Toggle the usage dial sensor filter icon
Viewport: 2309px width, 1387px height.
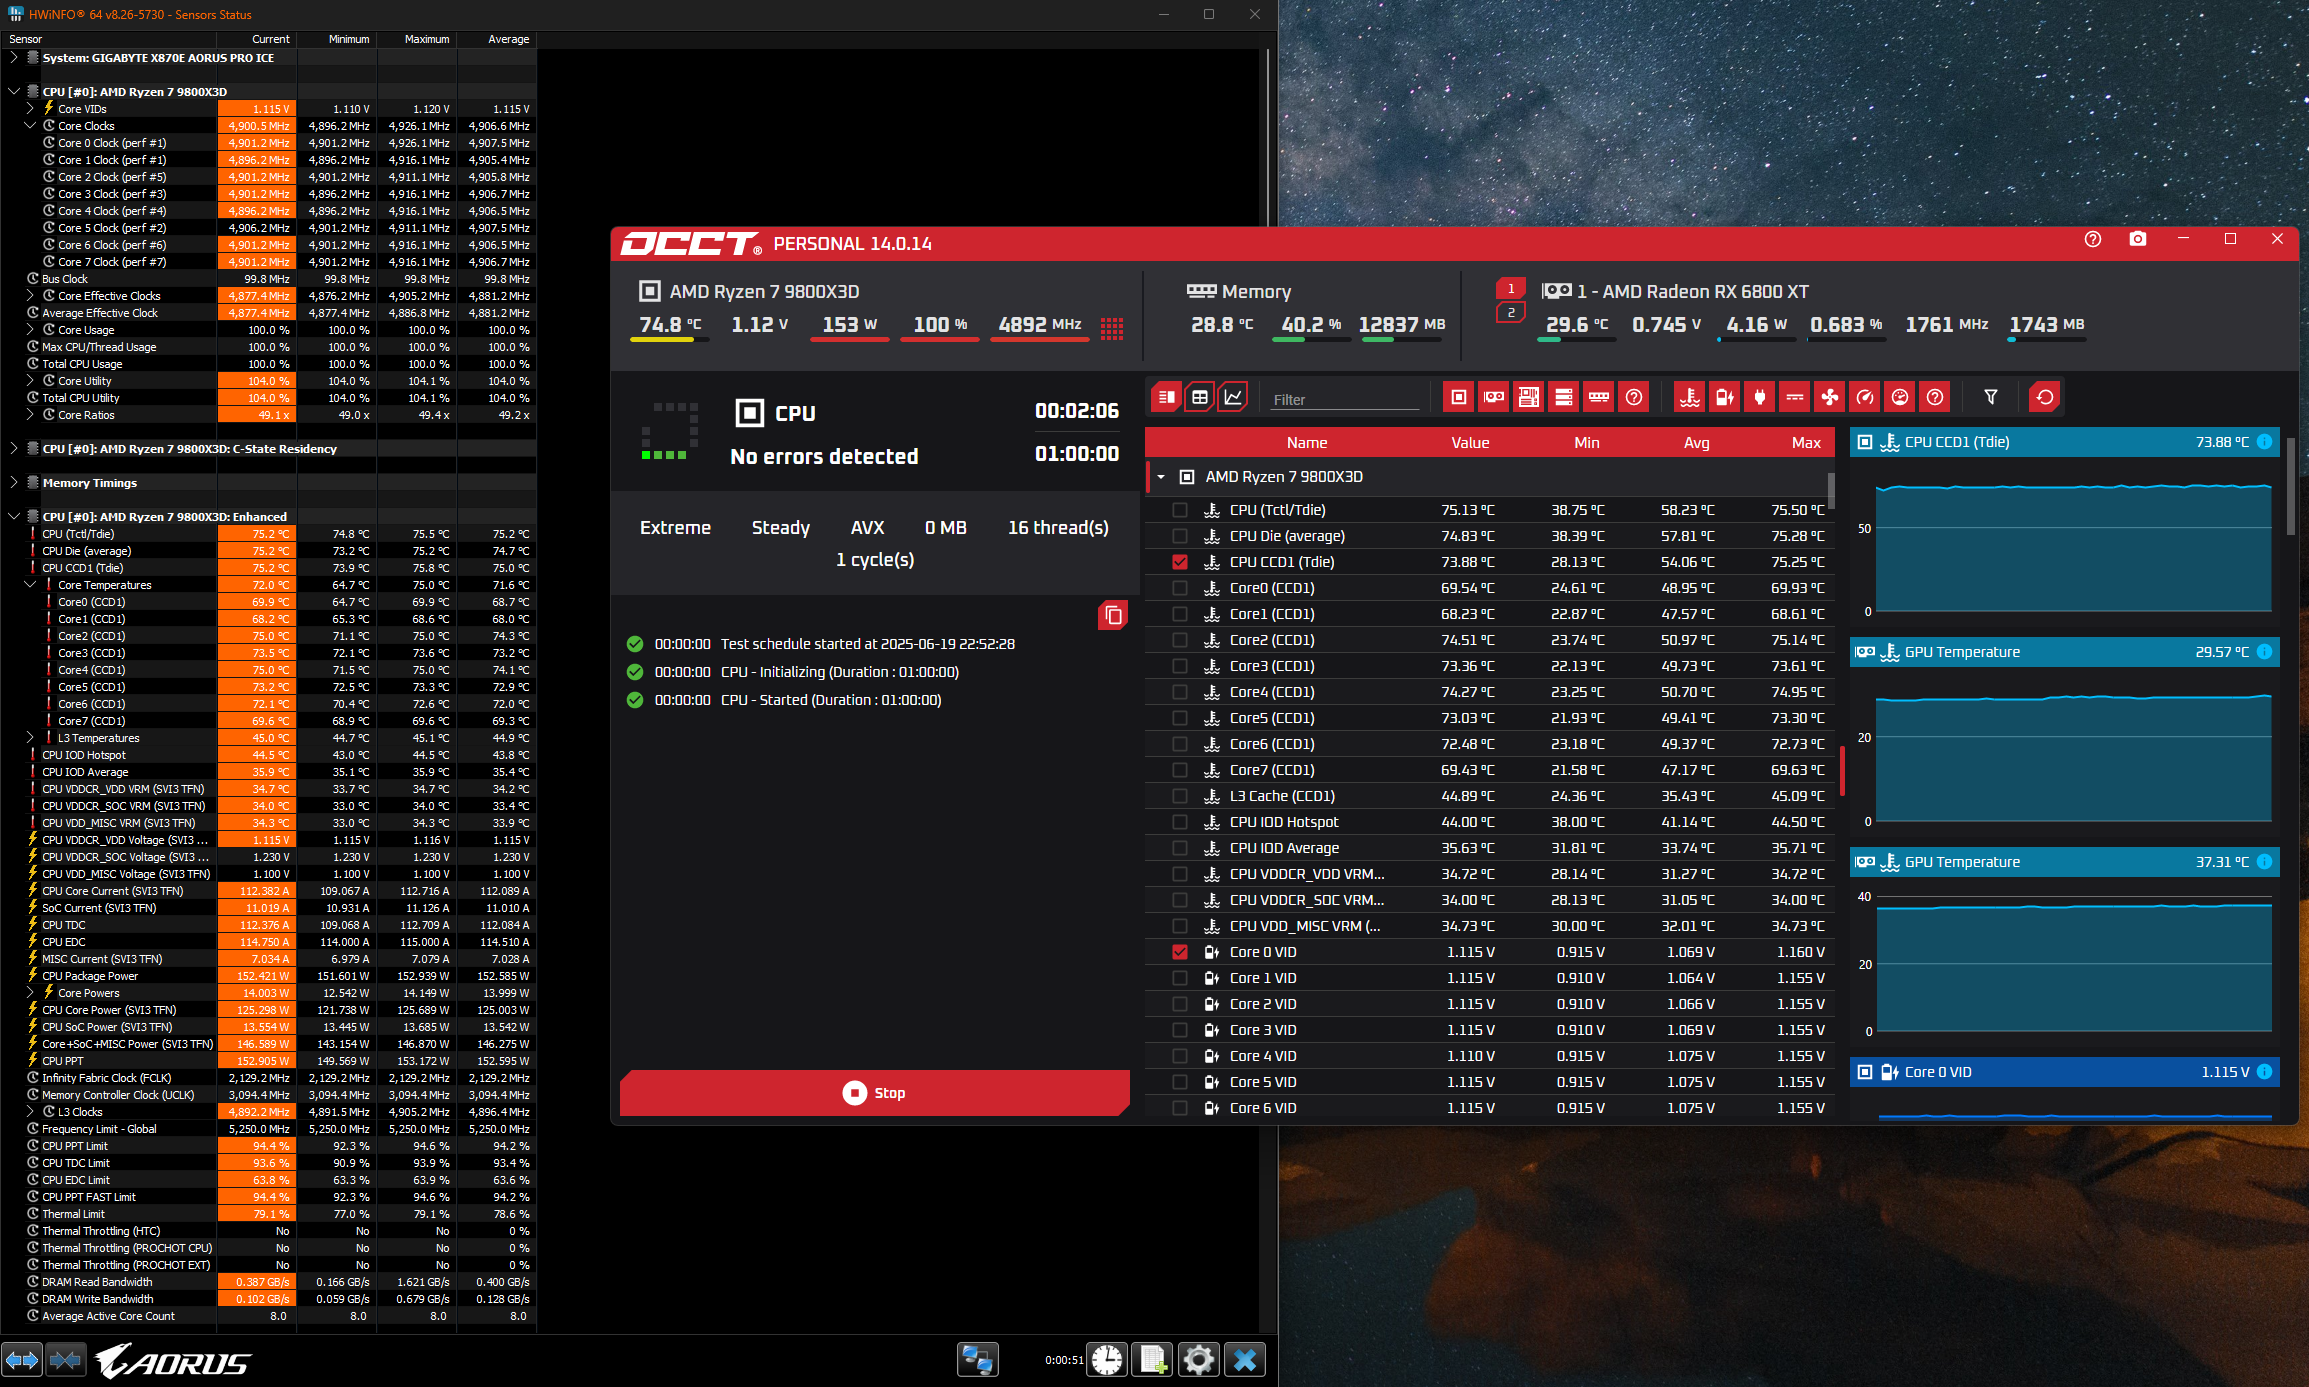click(1900, 397)
